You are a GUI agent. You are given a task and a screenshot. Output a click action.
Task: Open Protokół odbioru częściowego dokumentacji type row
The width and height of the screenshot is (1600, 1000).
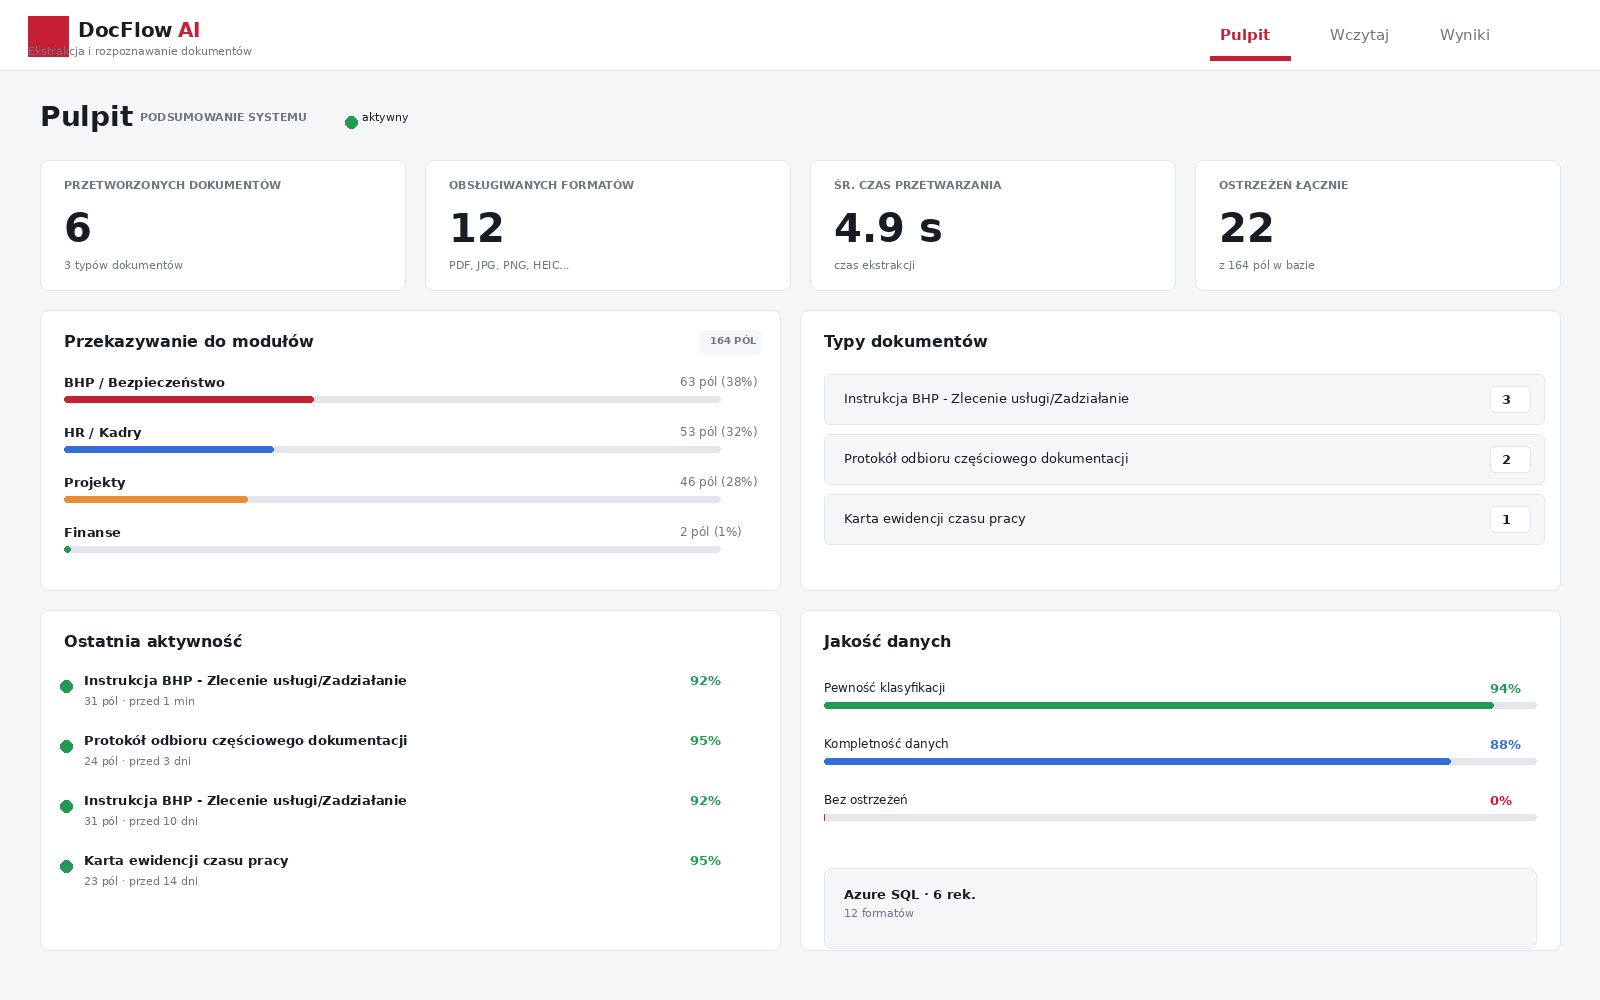(x=1184, y=459)
